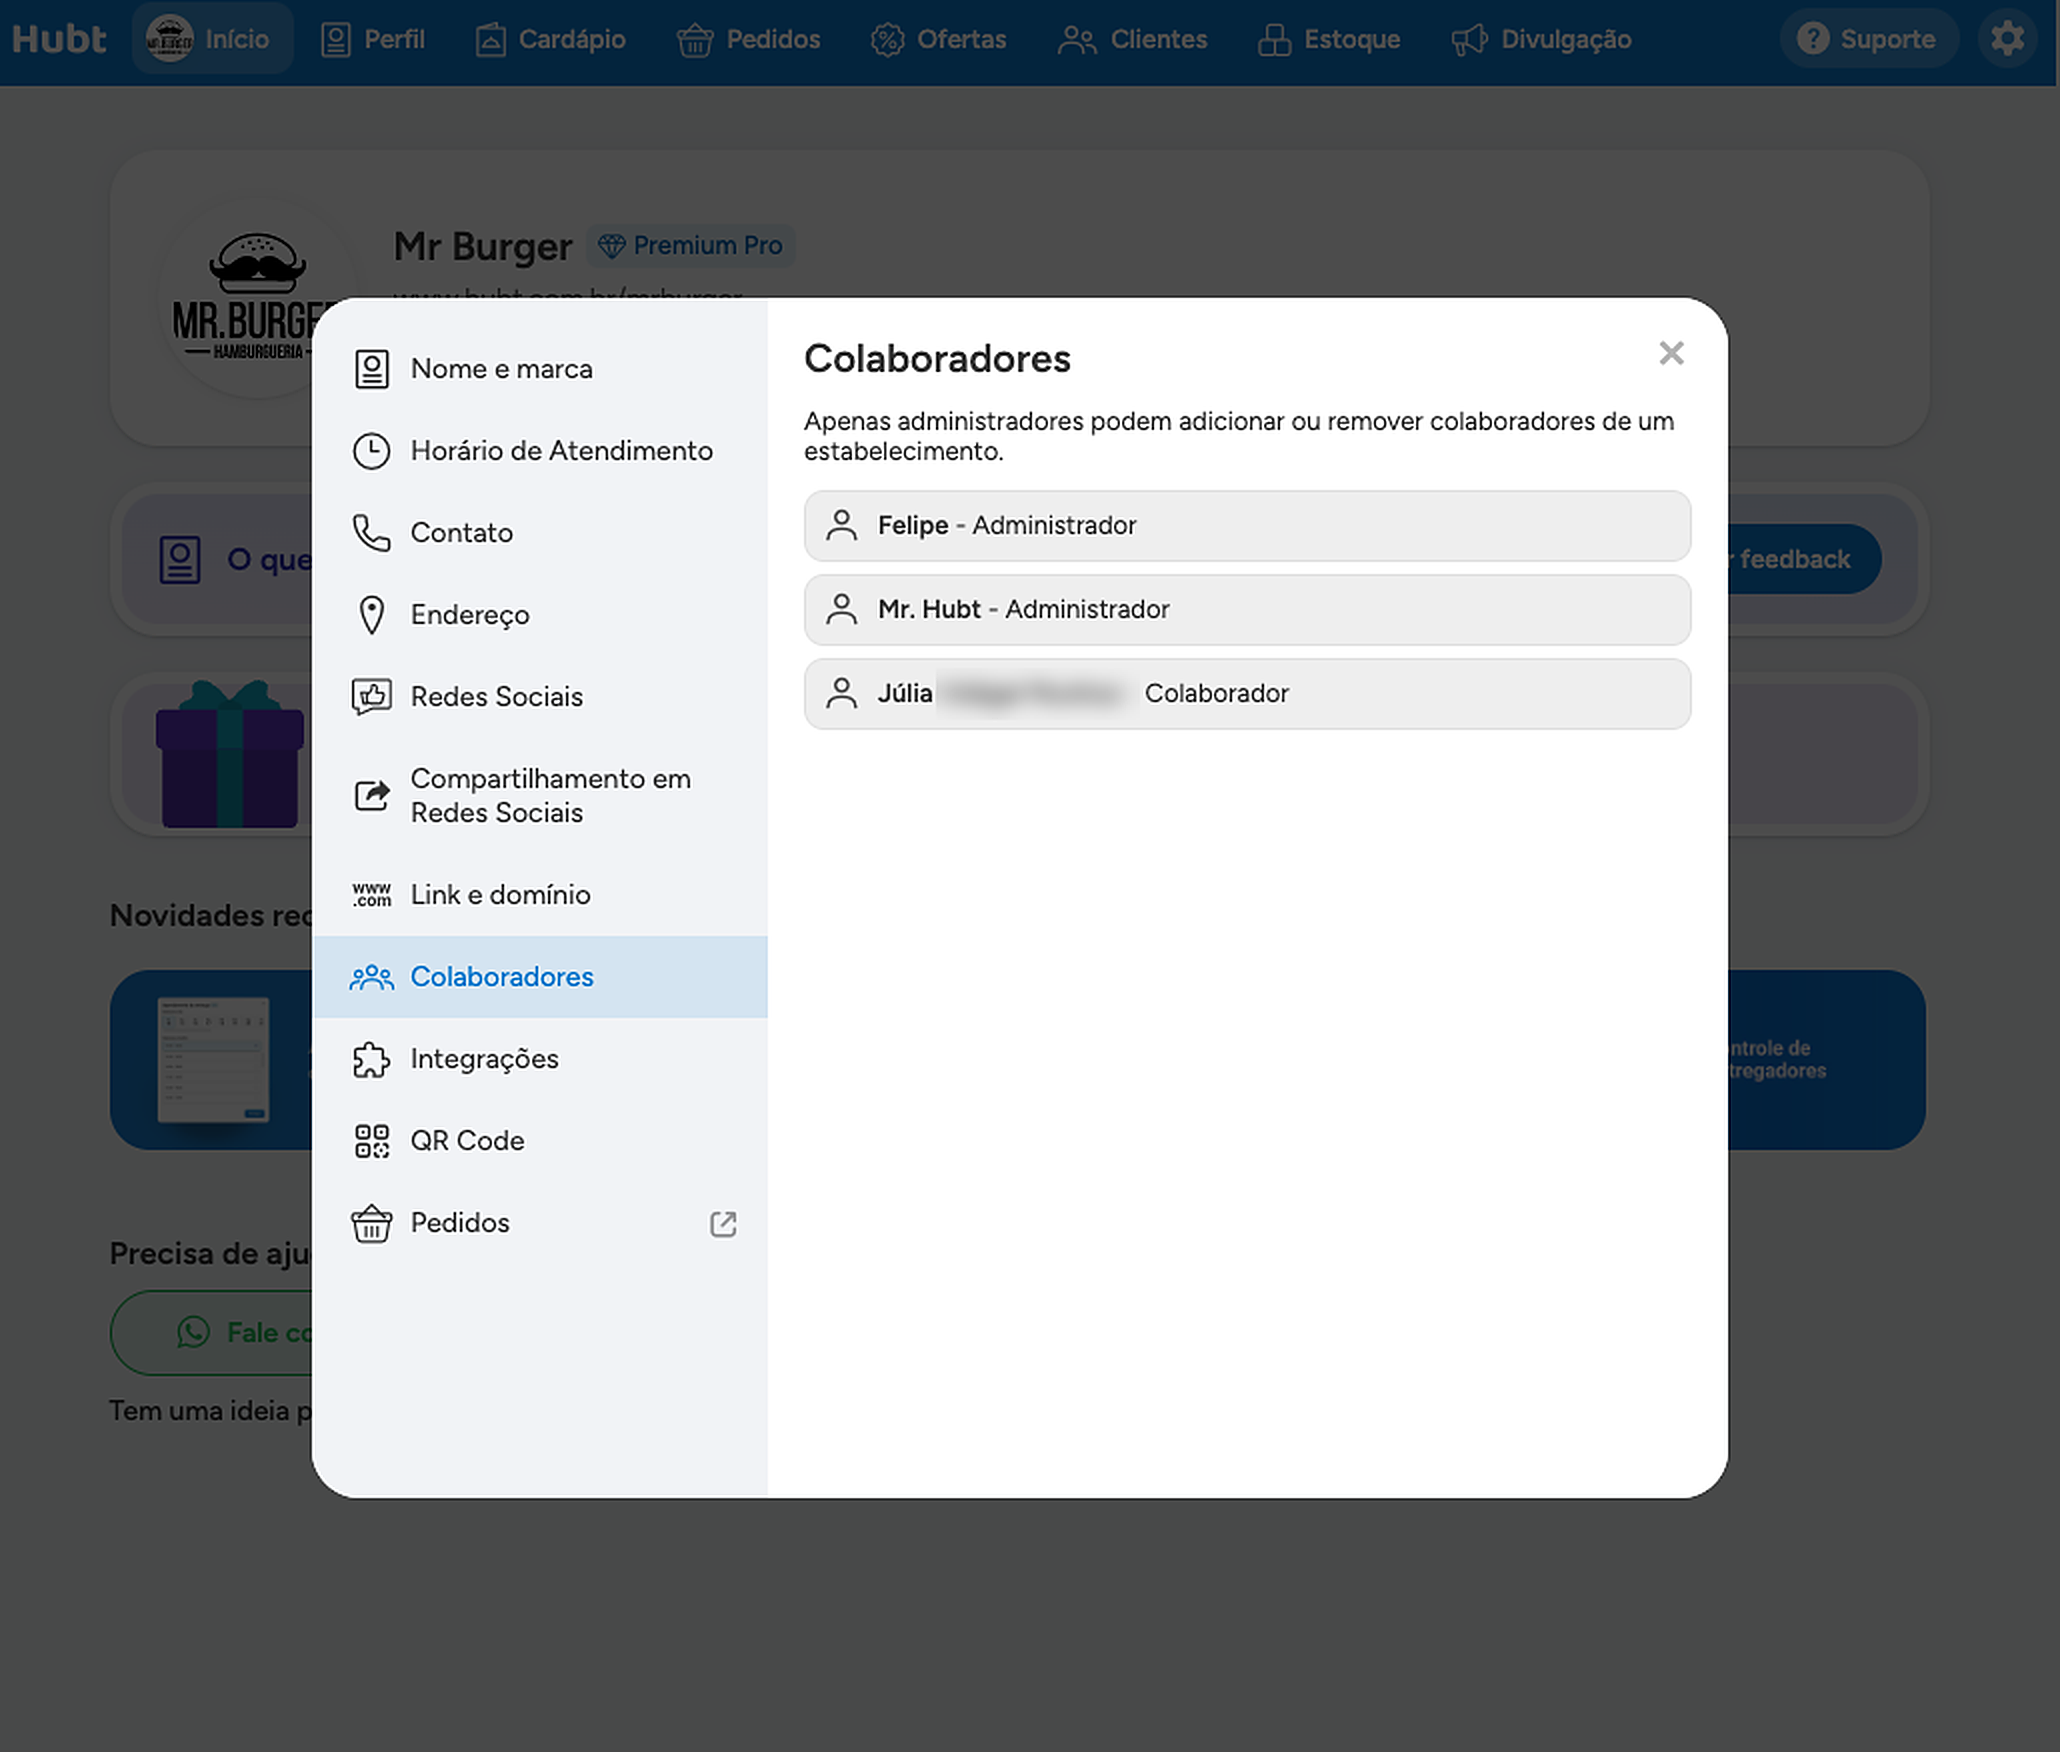2060x1752 pixels.
Task: Click the Integrações puzzle icon
Action: (x=371, y=1059)
